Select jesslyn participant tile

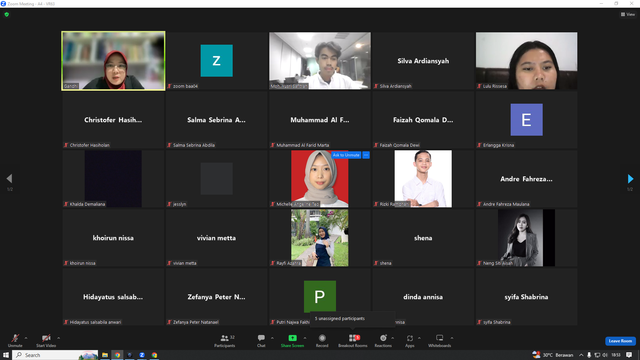(x=217, y=179)
